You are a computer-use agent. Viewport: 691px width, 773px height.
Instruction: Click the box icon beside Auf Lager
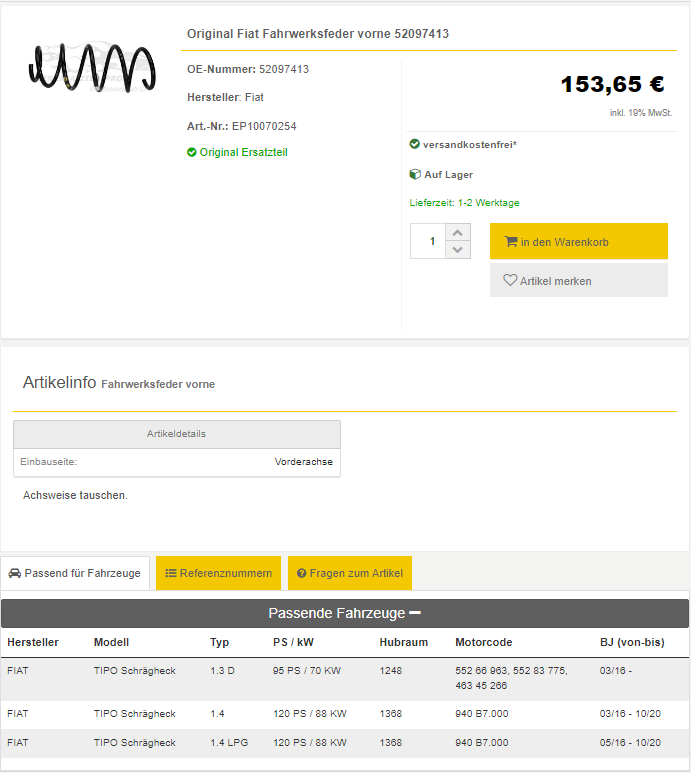(x=415, y=175)
